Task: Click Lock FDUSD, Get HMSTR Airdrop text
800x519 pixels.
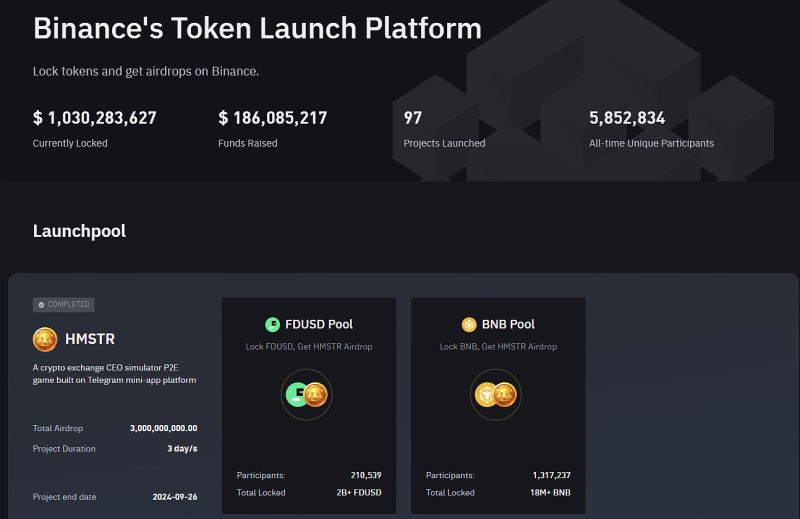Action: pos(309,347)
